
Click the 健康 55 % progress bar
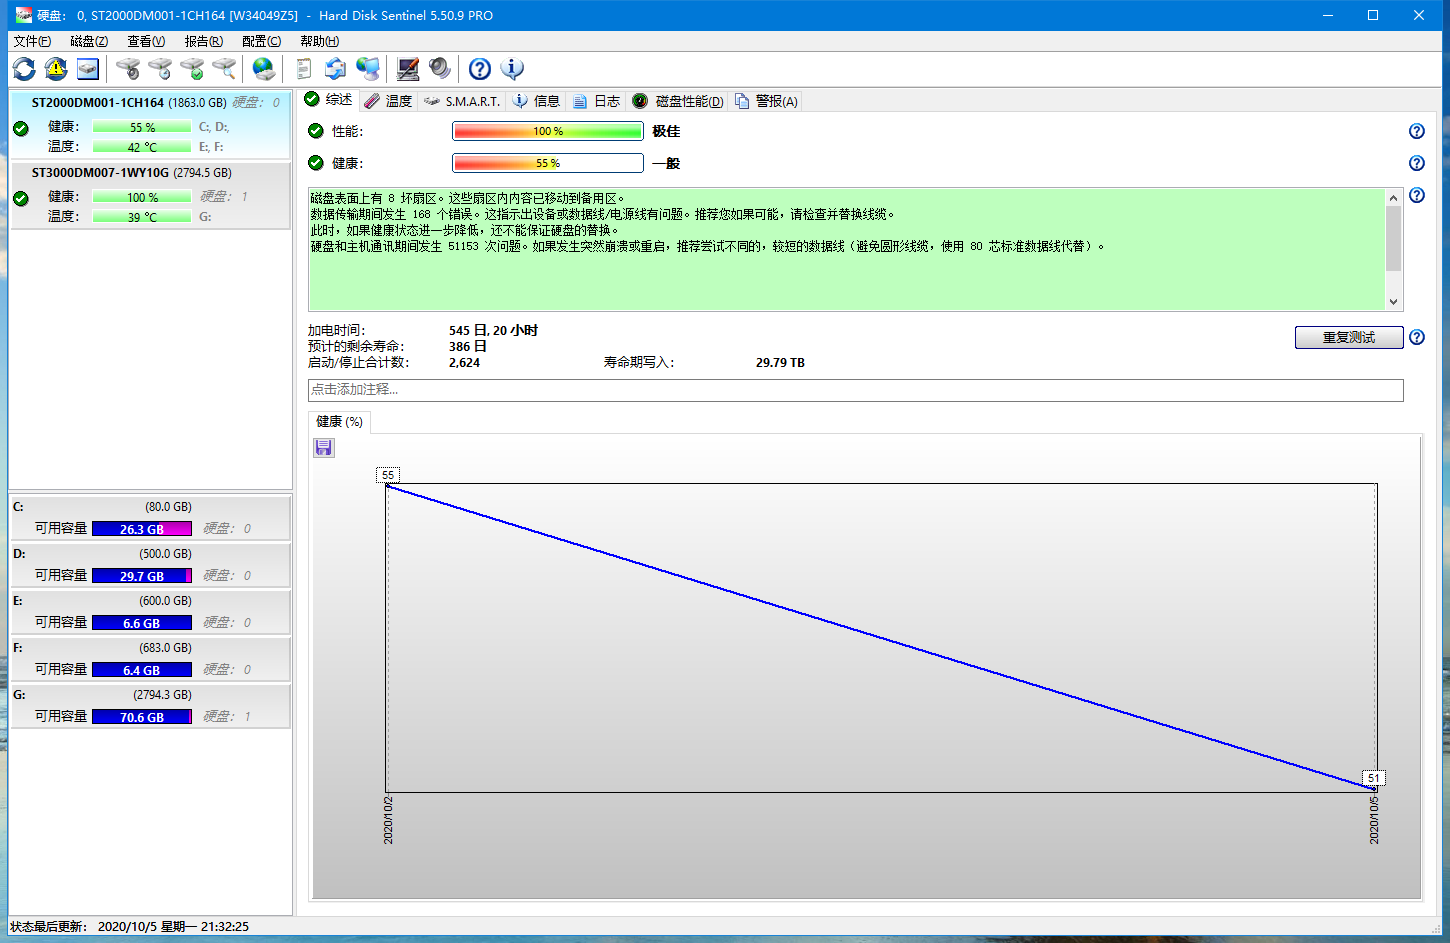548,163
